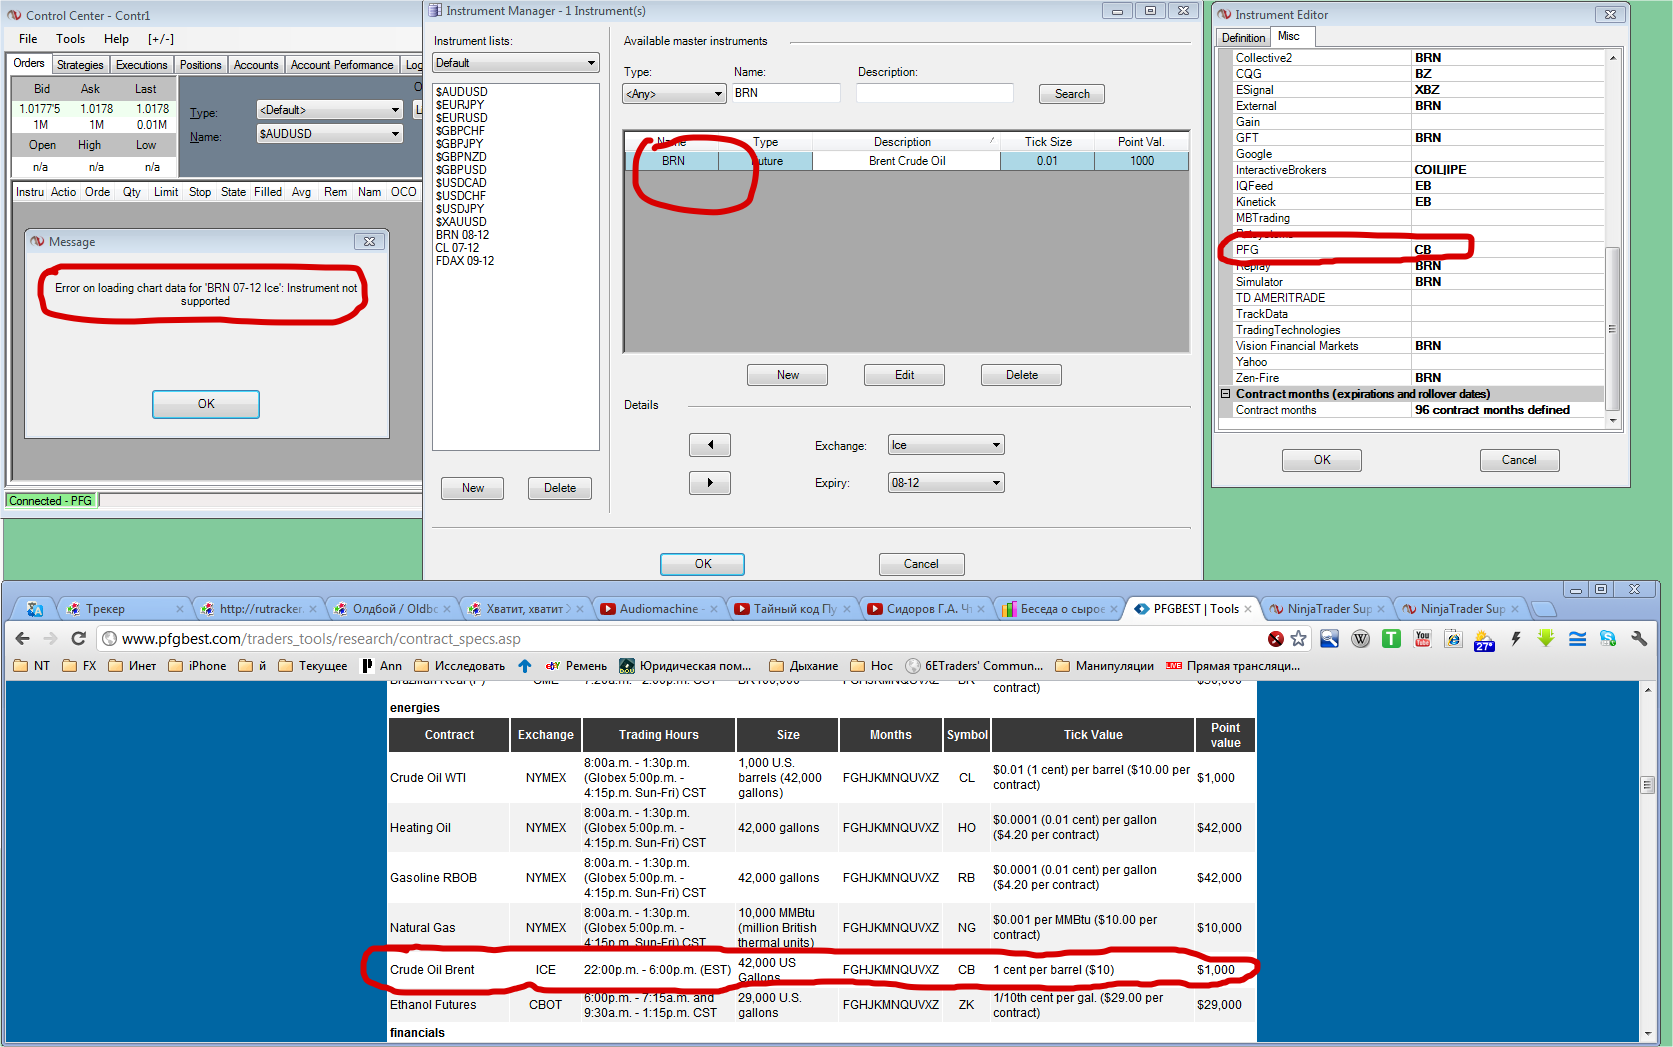Open the iPhone bookmark folder

pos(197,666)
